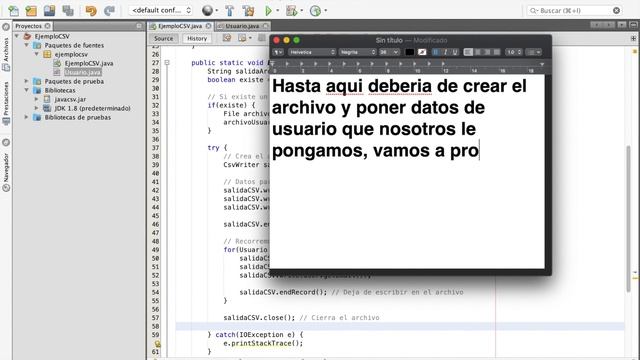Open the dropdown arrow beside the Run icon

point(278,10)
